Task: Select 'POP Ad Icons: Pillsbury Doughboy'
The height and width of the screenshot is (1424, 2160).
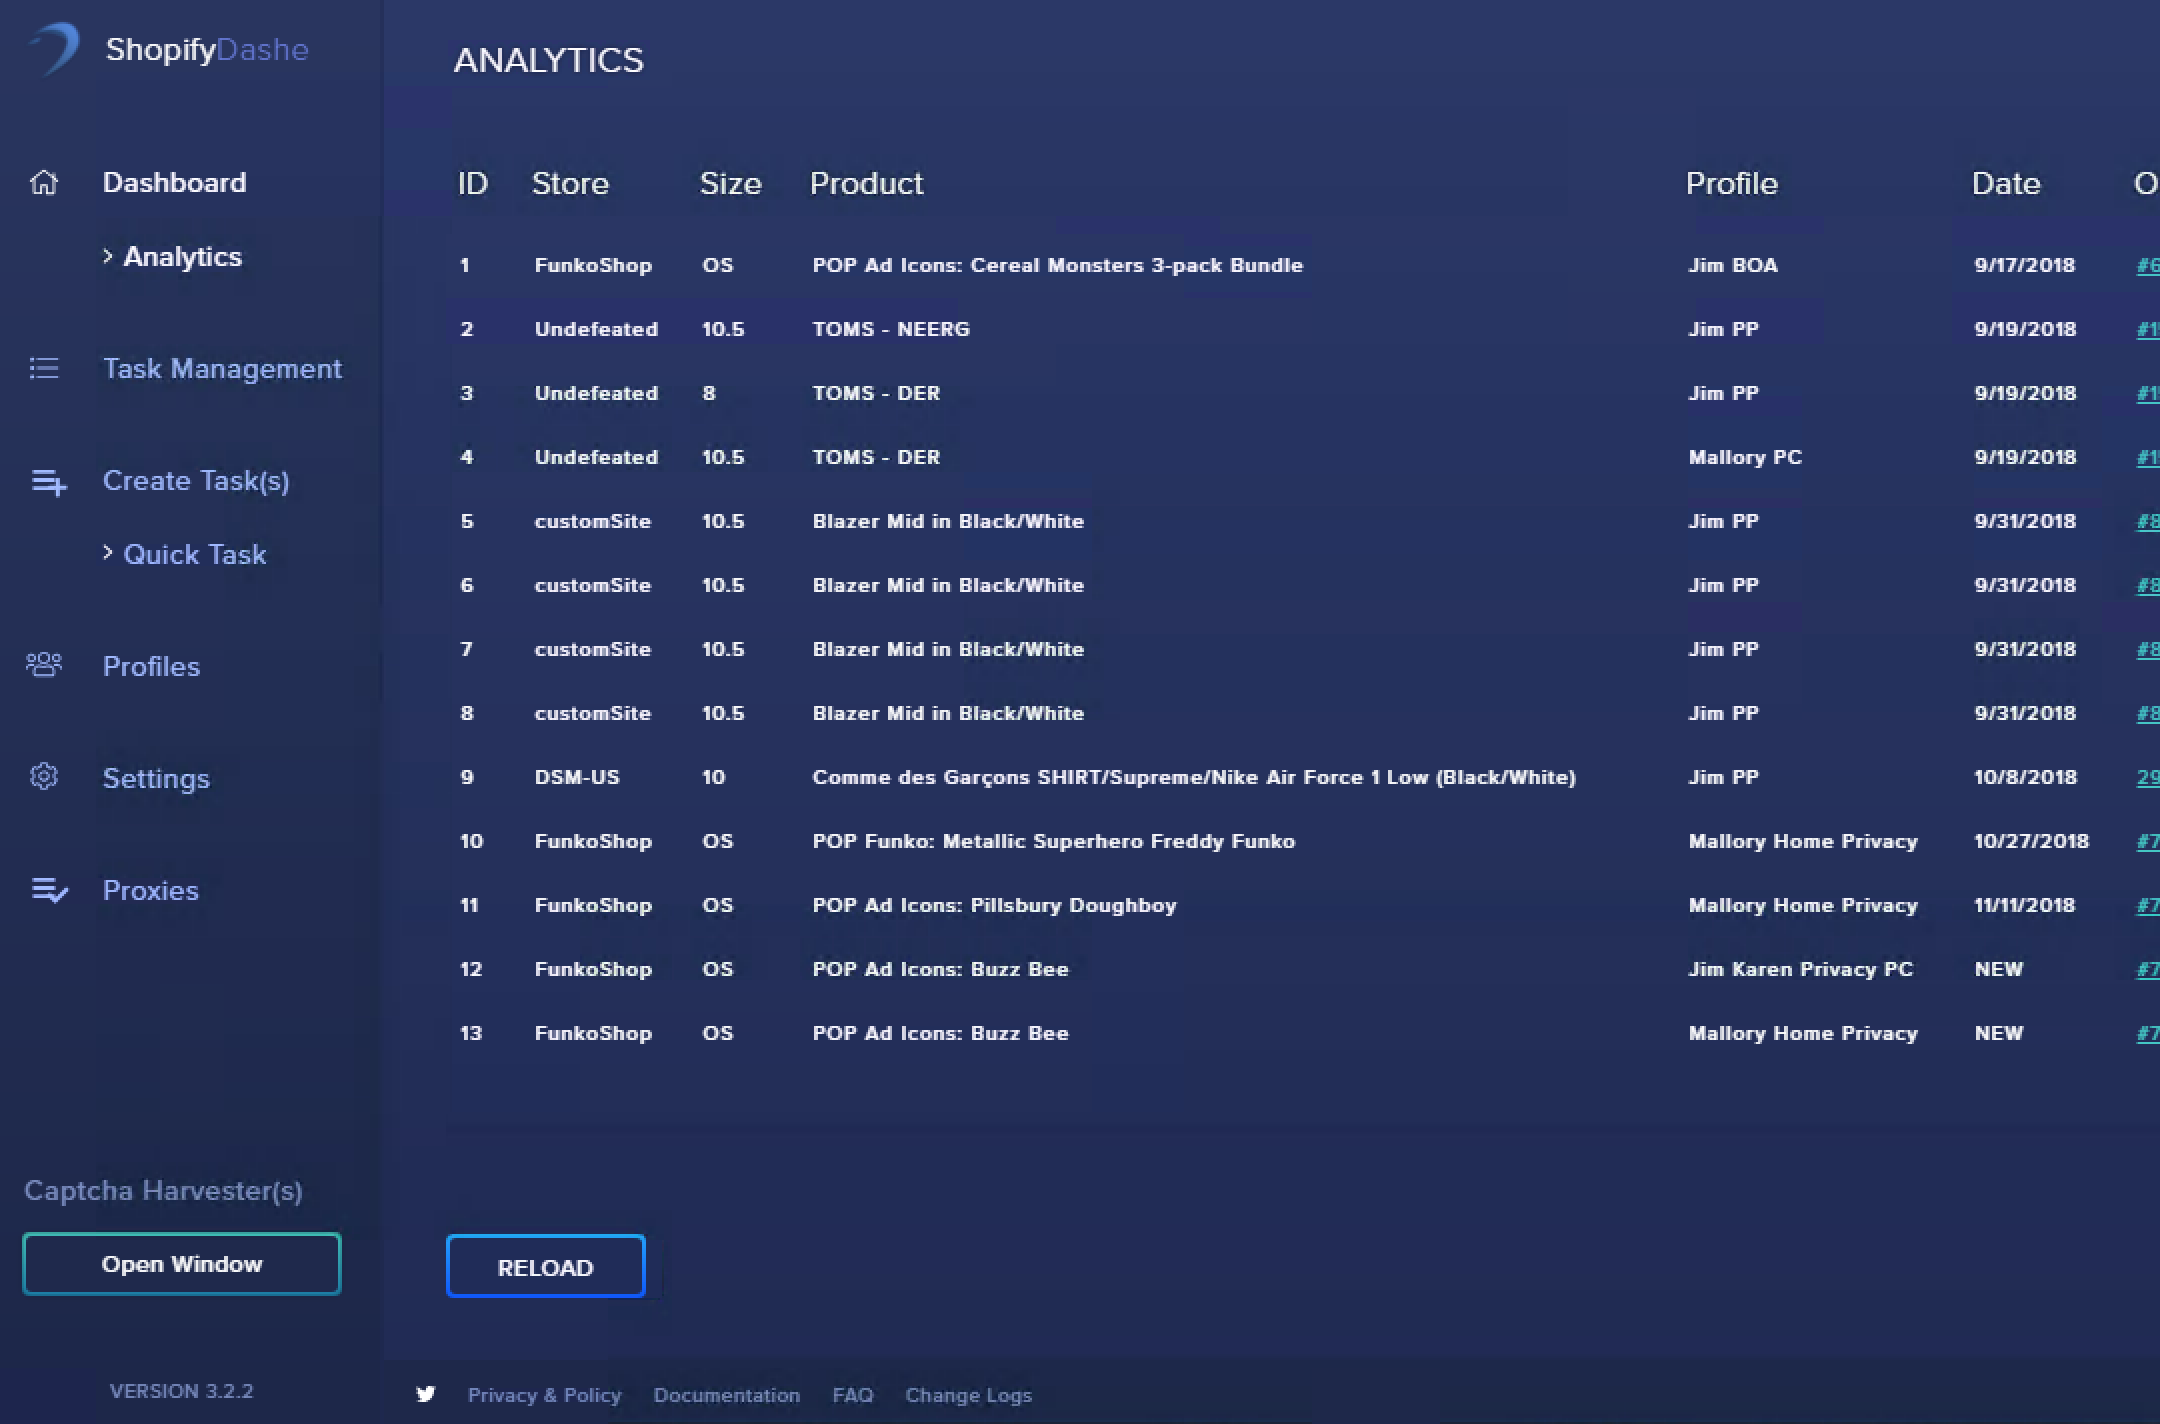Action: pos(994,905)
